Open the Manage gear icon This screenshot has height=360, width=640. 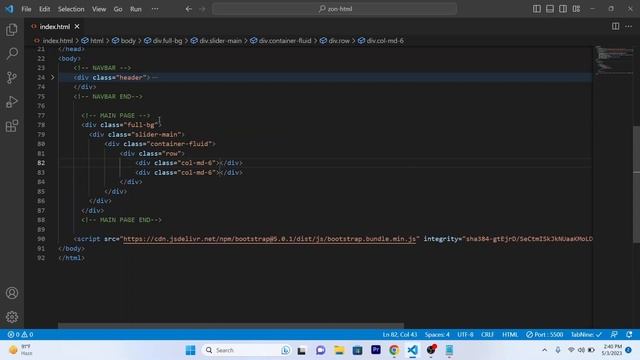[12, 317]
